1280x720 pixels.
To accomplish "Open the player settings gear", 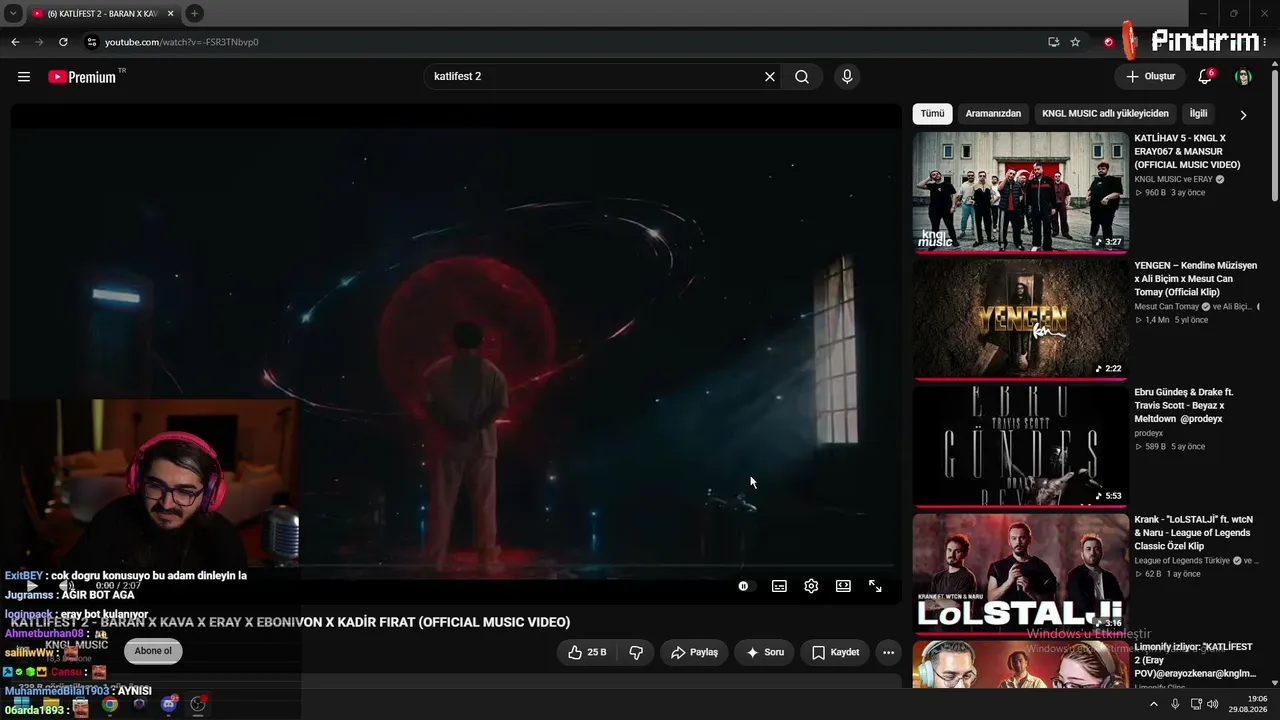I will 811,586.
